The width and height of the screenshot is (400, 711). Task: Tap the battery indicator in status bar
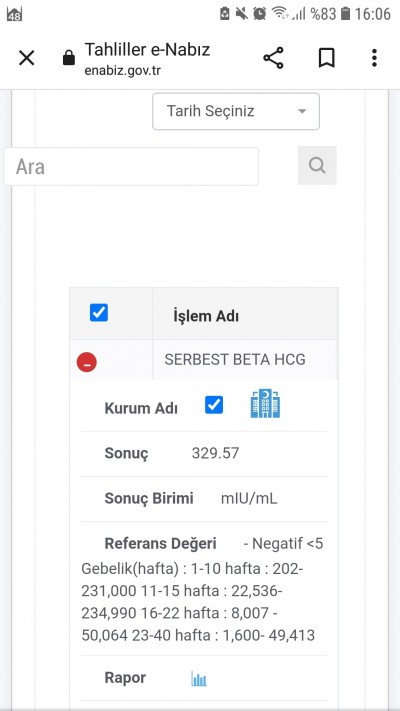346,14
